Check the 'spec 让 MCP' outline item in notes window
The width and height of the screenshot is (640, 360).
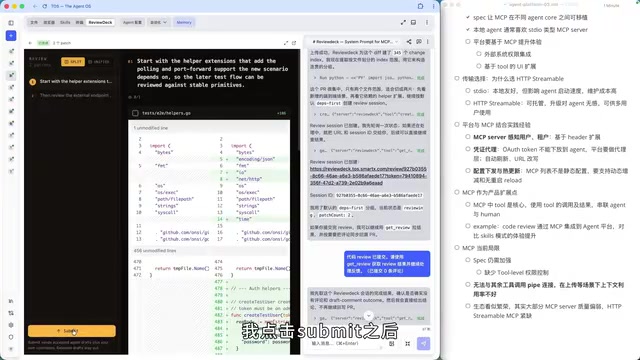468,17
